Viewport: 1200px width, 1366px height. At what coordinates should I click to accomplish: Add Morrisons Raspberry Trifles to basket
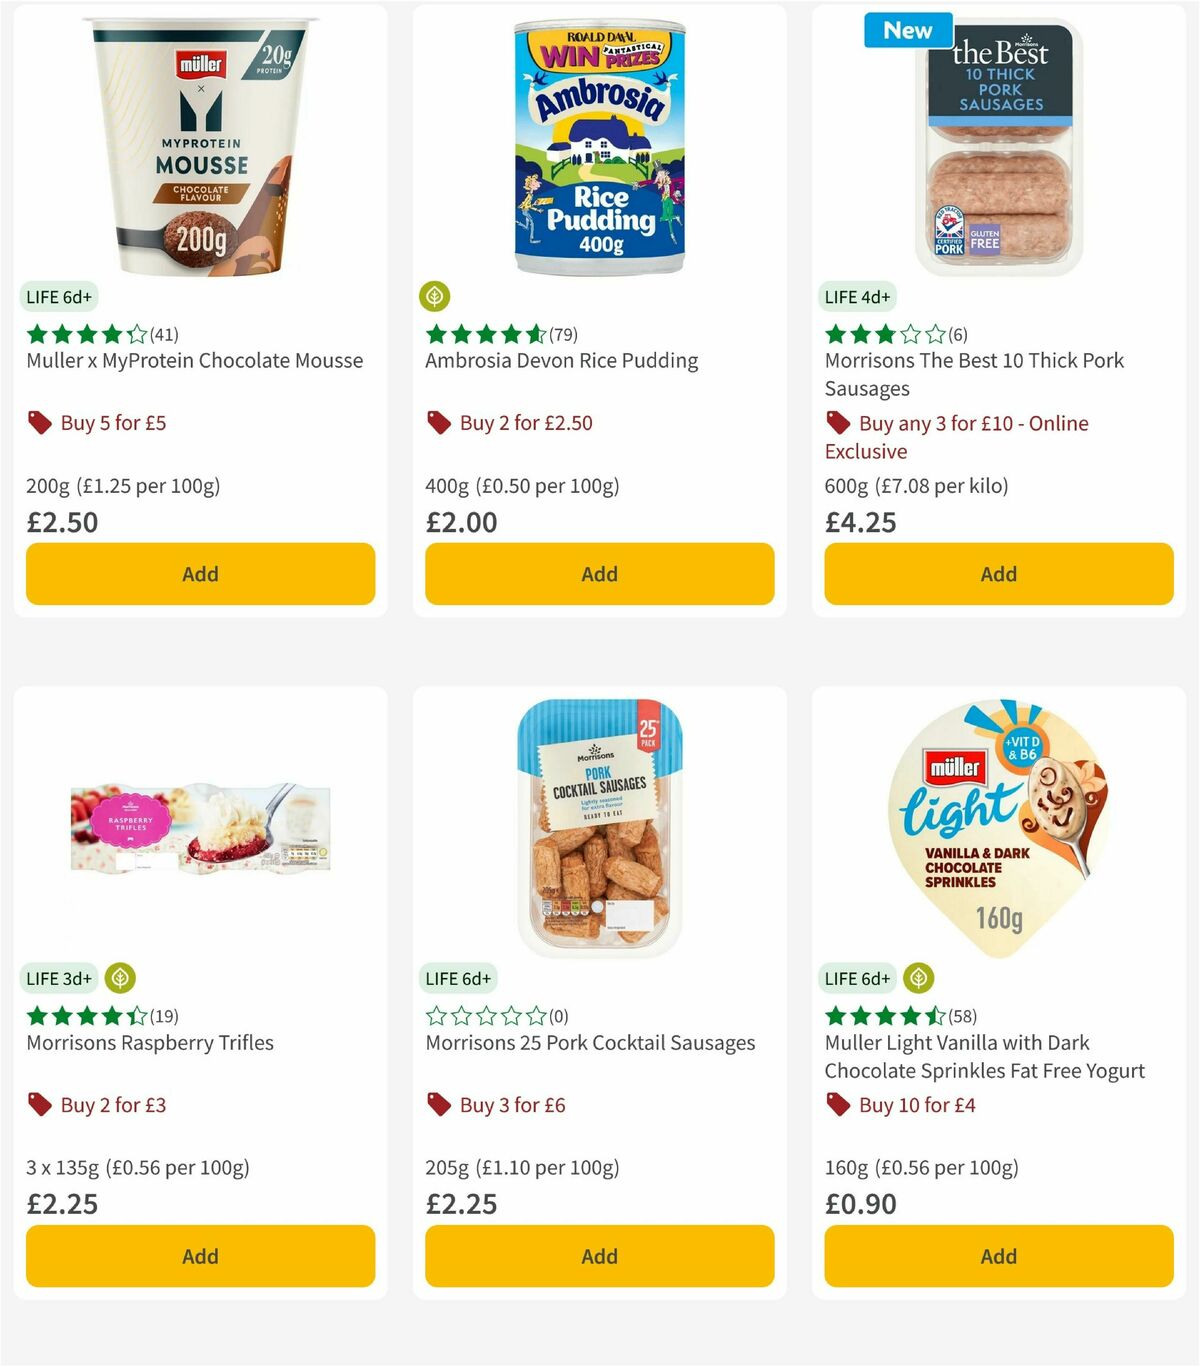[x=200, y=1256]
